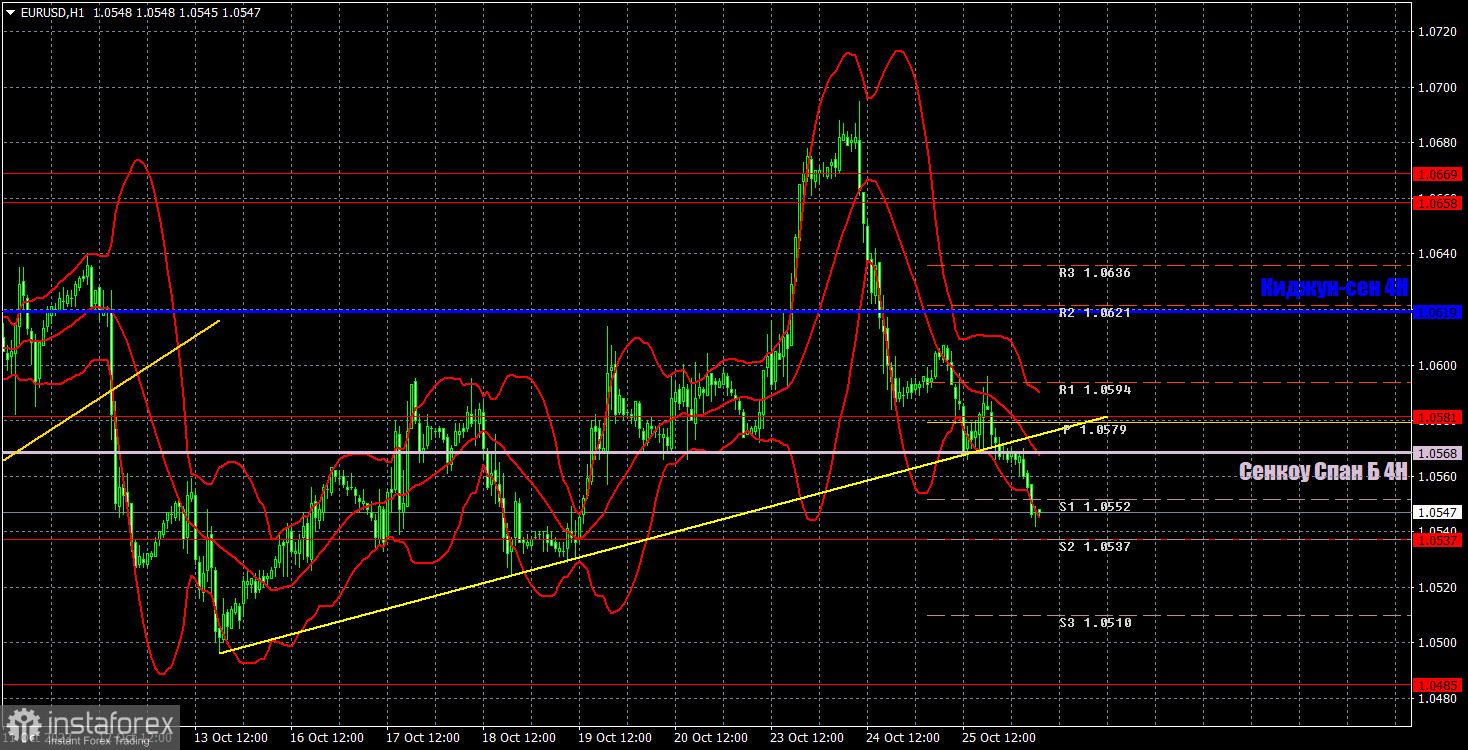Click the 13 Oct 12:00 time label

[x=230, y=738]
